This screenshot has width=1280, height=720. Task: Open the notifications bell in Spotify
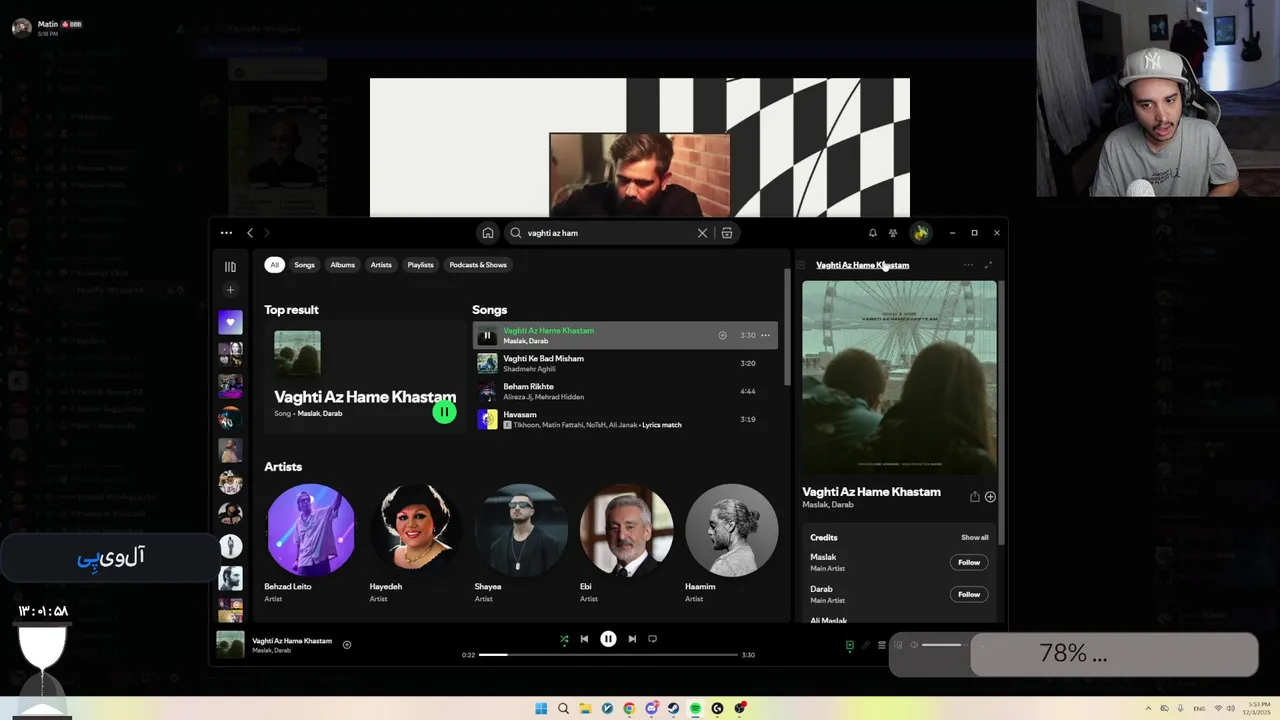coord(872,233)
